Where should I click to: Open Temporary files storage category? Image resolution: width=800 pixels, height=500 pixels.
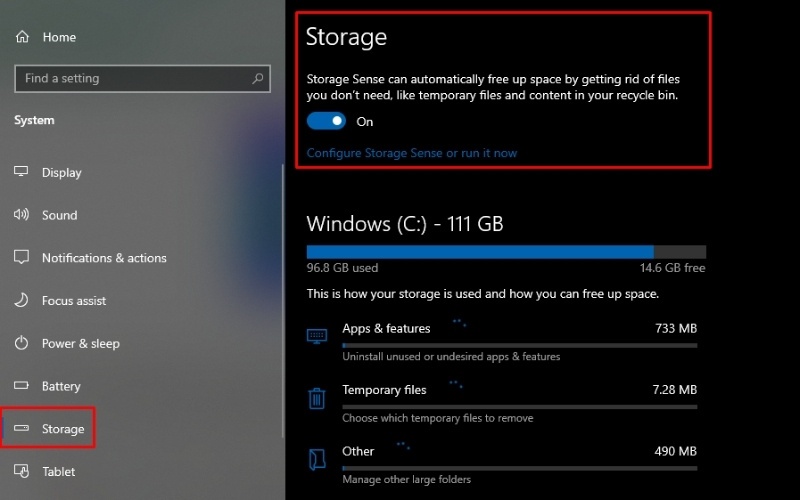coord(384,390)
